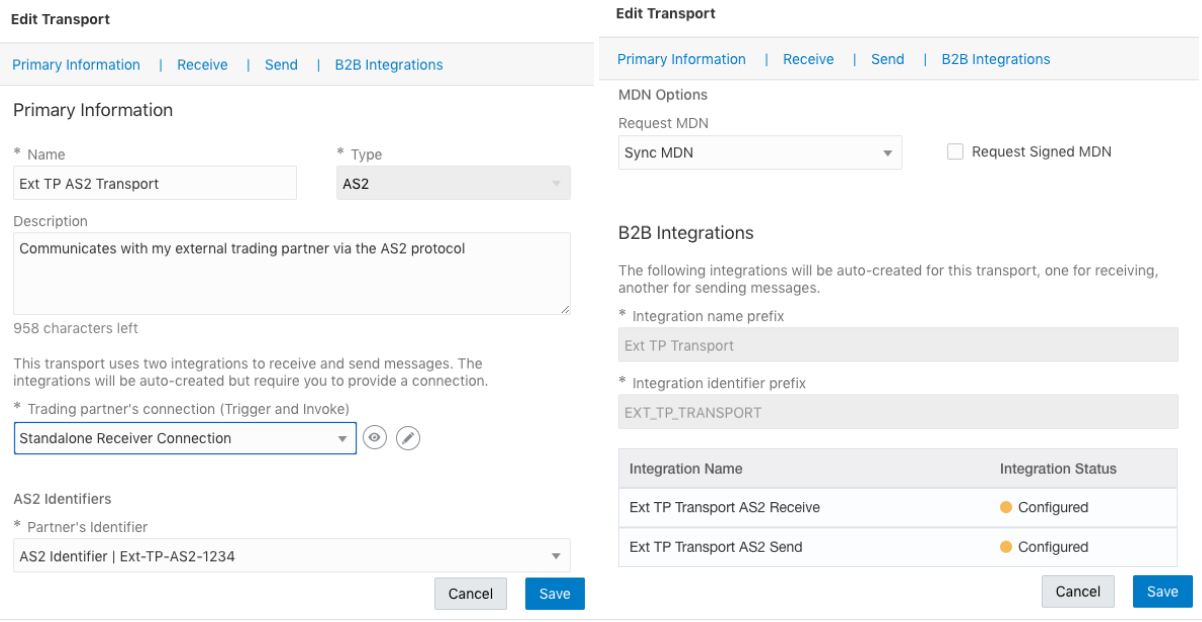Select the Primary Information tab on the right panel
Image resolution: width=1202 pixels, height=622 pixels.
point(681,59)
